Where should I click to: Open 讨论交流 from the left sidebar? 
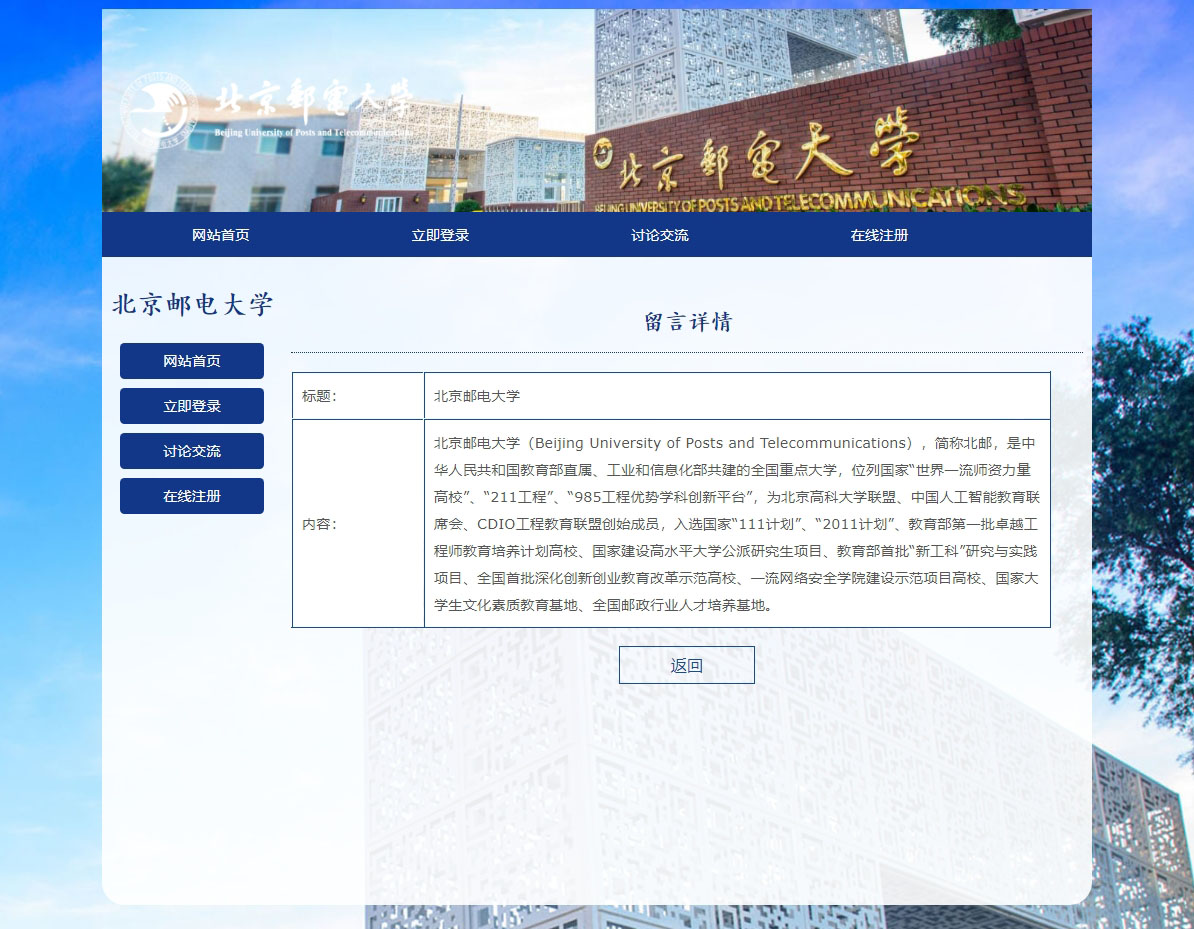coord(192,451)
